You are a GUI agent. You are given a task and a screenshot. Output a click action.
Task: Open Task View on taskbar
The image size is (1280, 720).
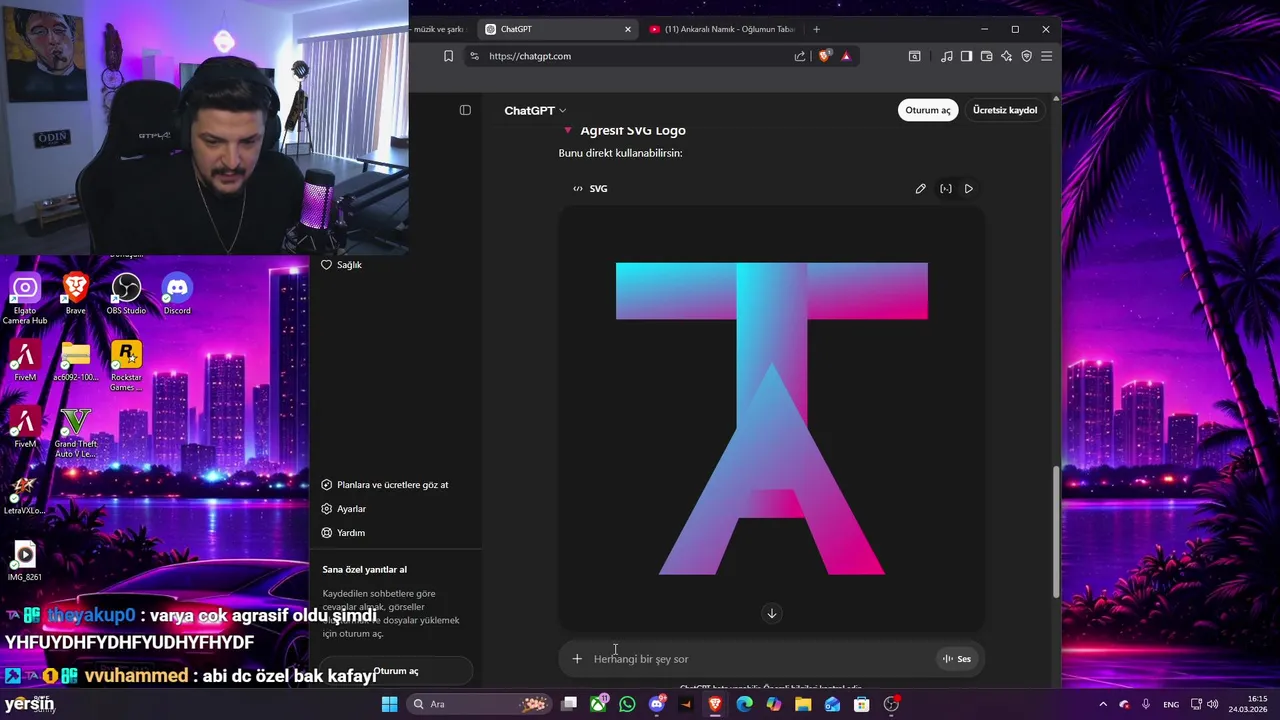pos(569,704)
